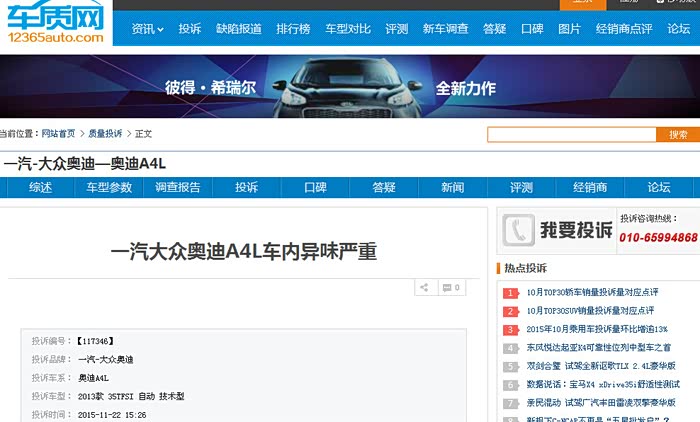Click the 车质网 12365auto.com logo

click(56, 22)
